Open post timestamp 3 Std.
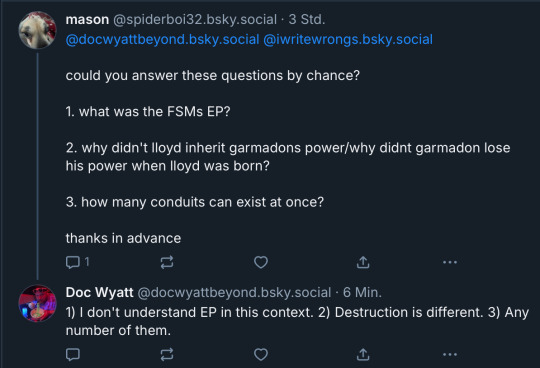 pos(307,20)
